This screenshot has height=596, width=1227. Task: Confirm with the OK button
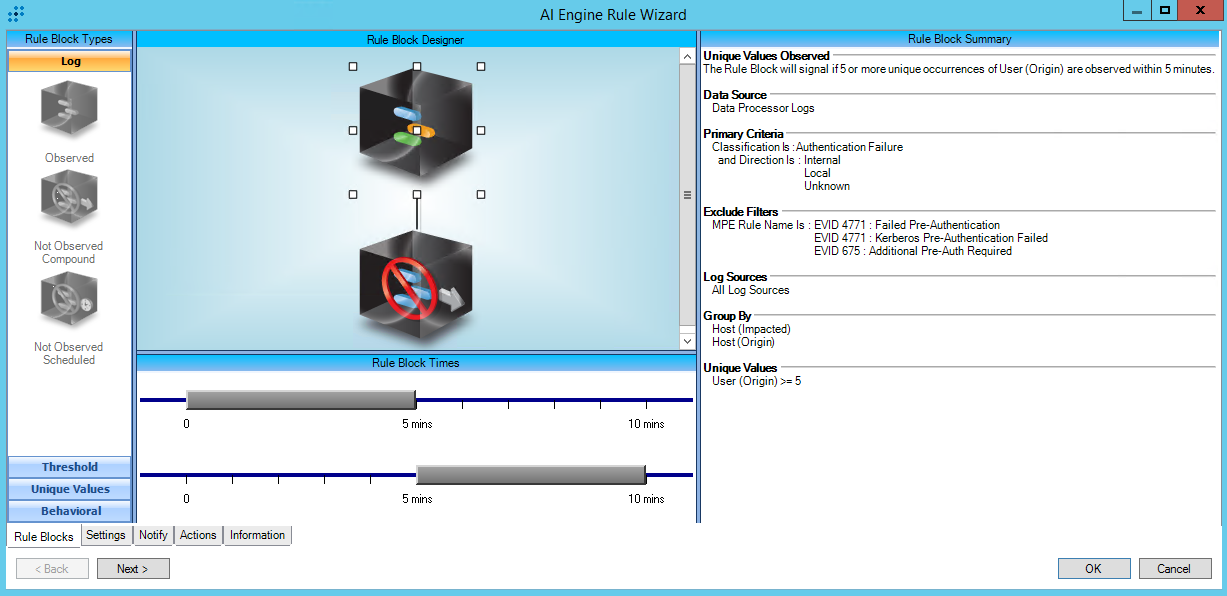[x=1093, y=568]
